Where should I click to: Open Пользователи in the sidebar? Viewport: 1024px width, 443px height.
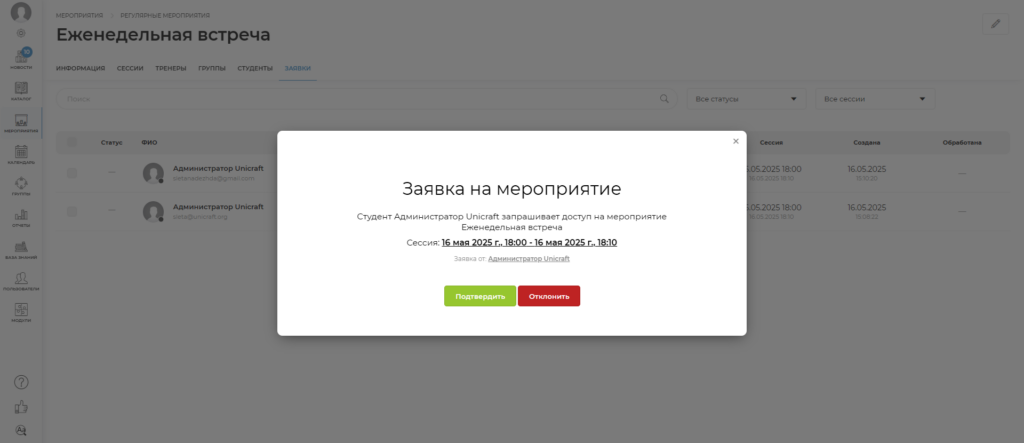pyautogui.click(x=21, y=281)
